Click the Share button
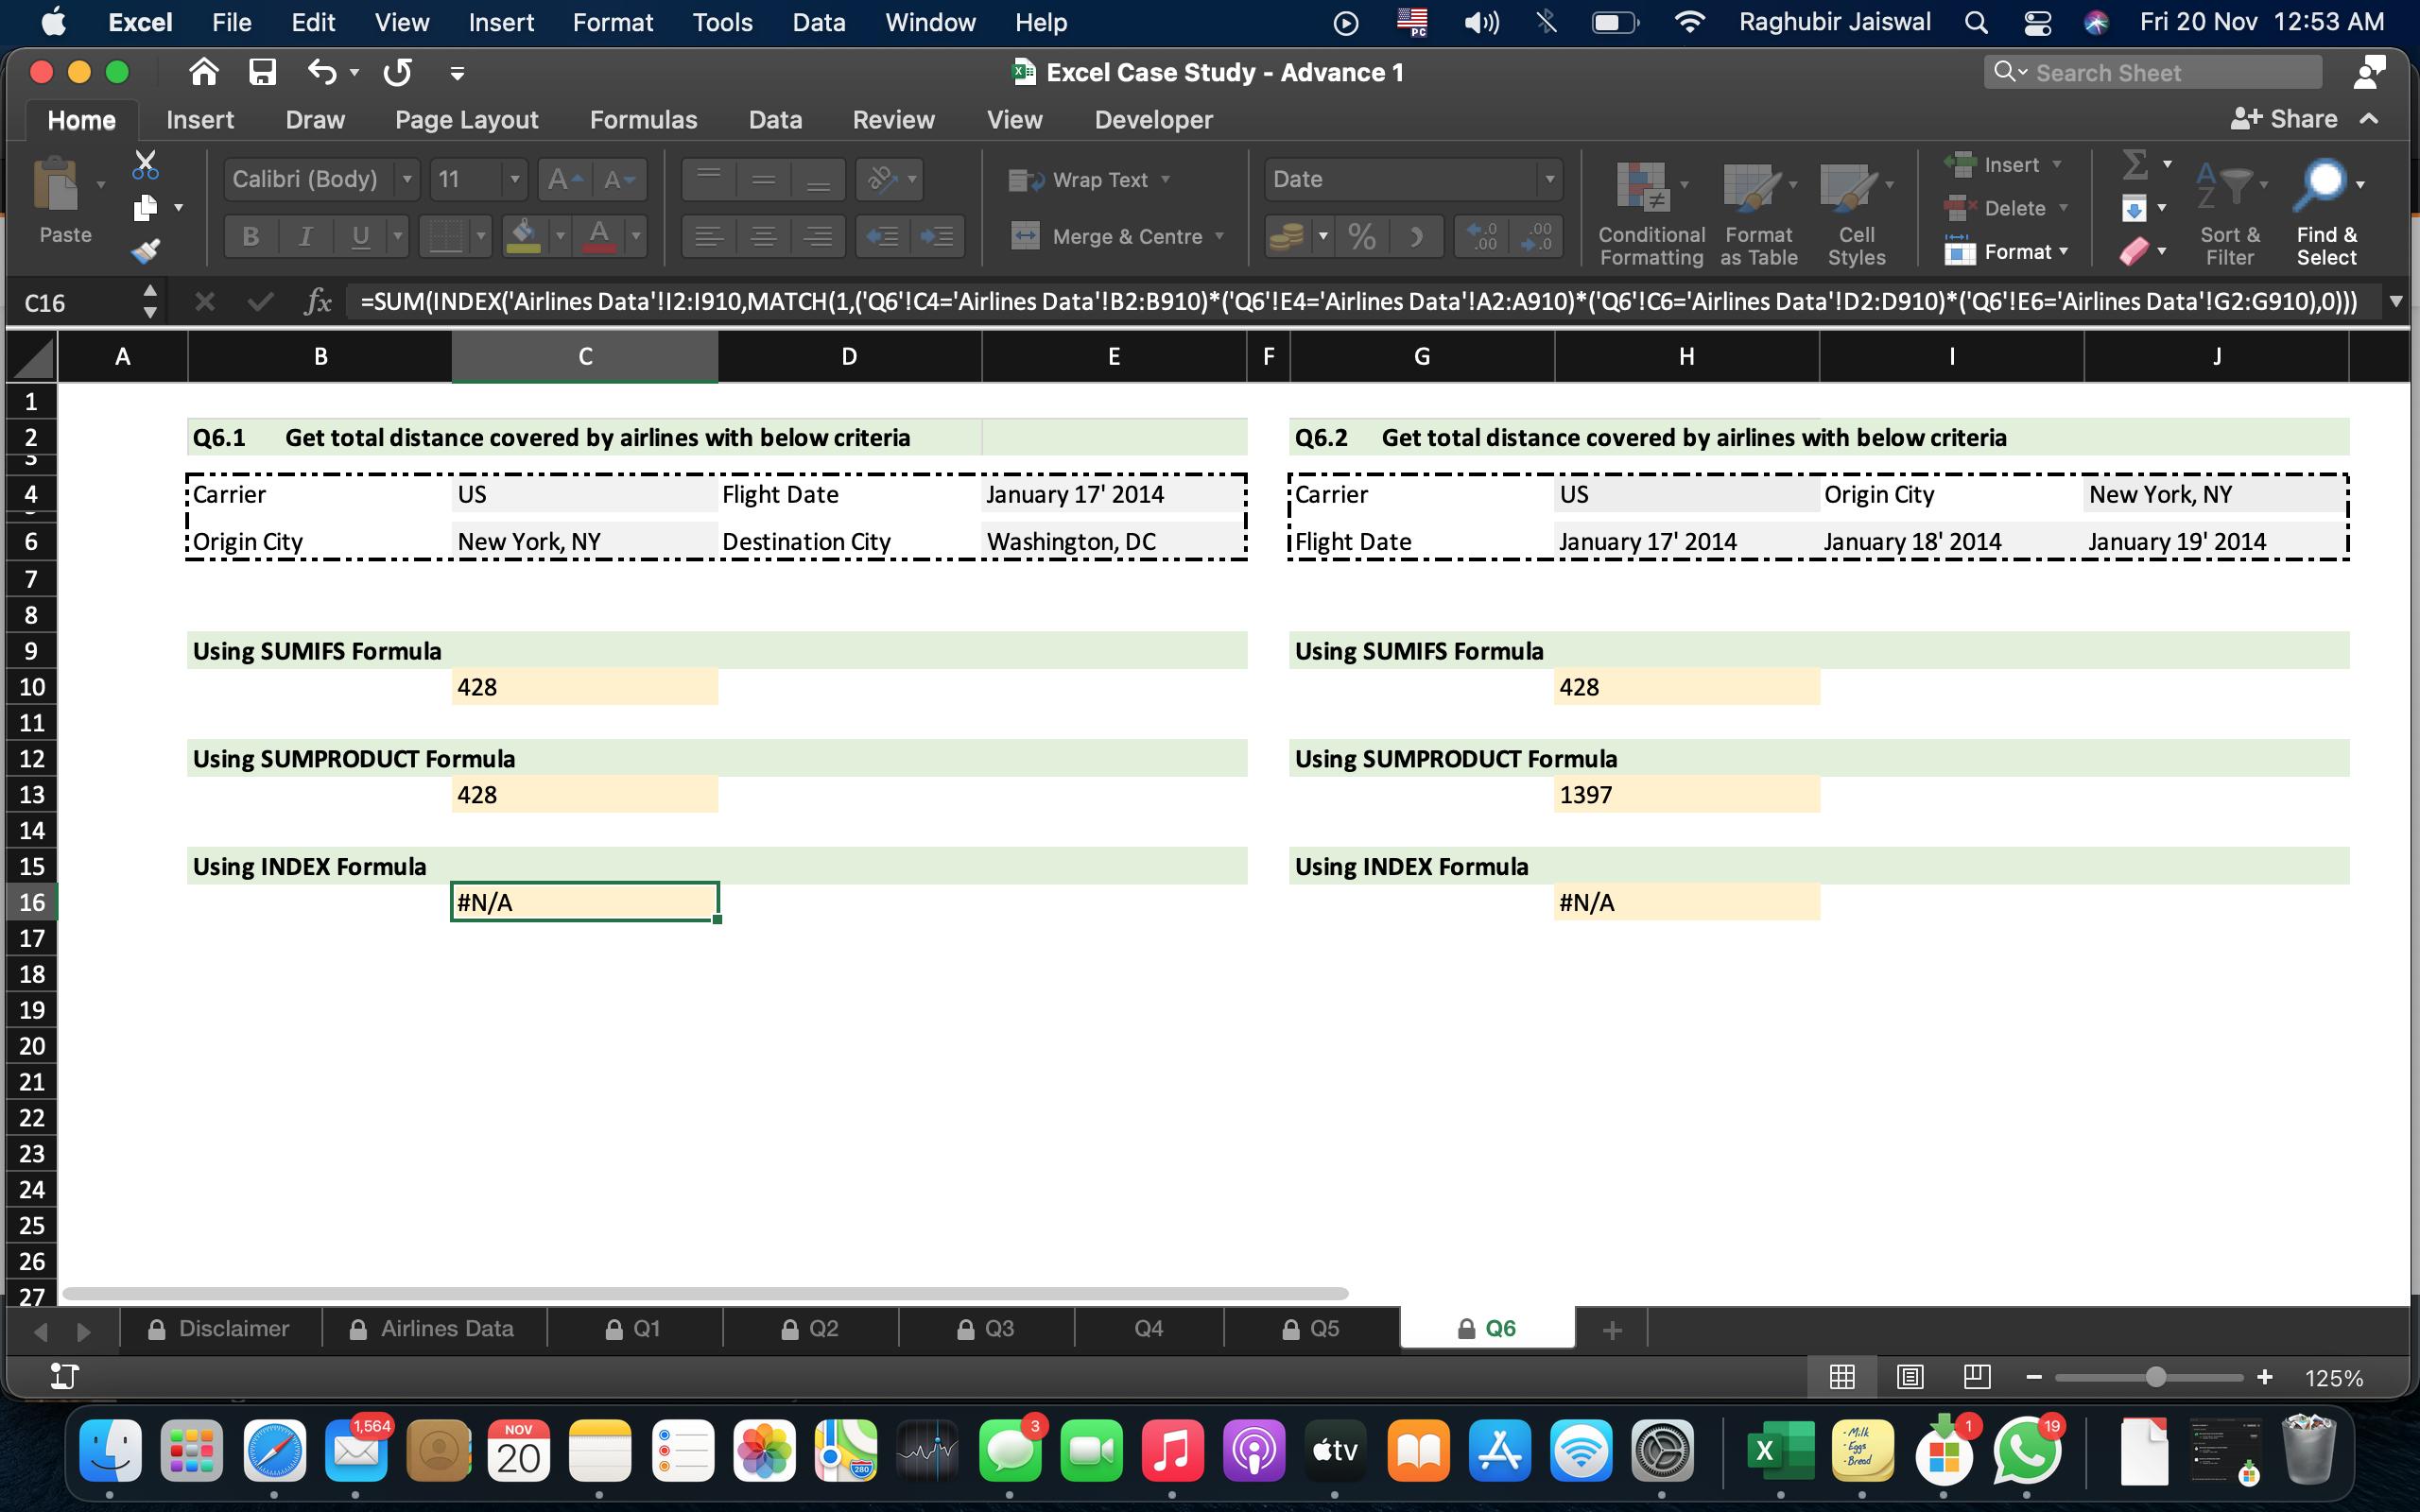This screenshot has height=1512, width=2420. 2285,120
